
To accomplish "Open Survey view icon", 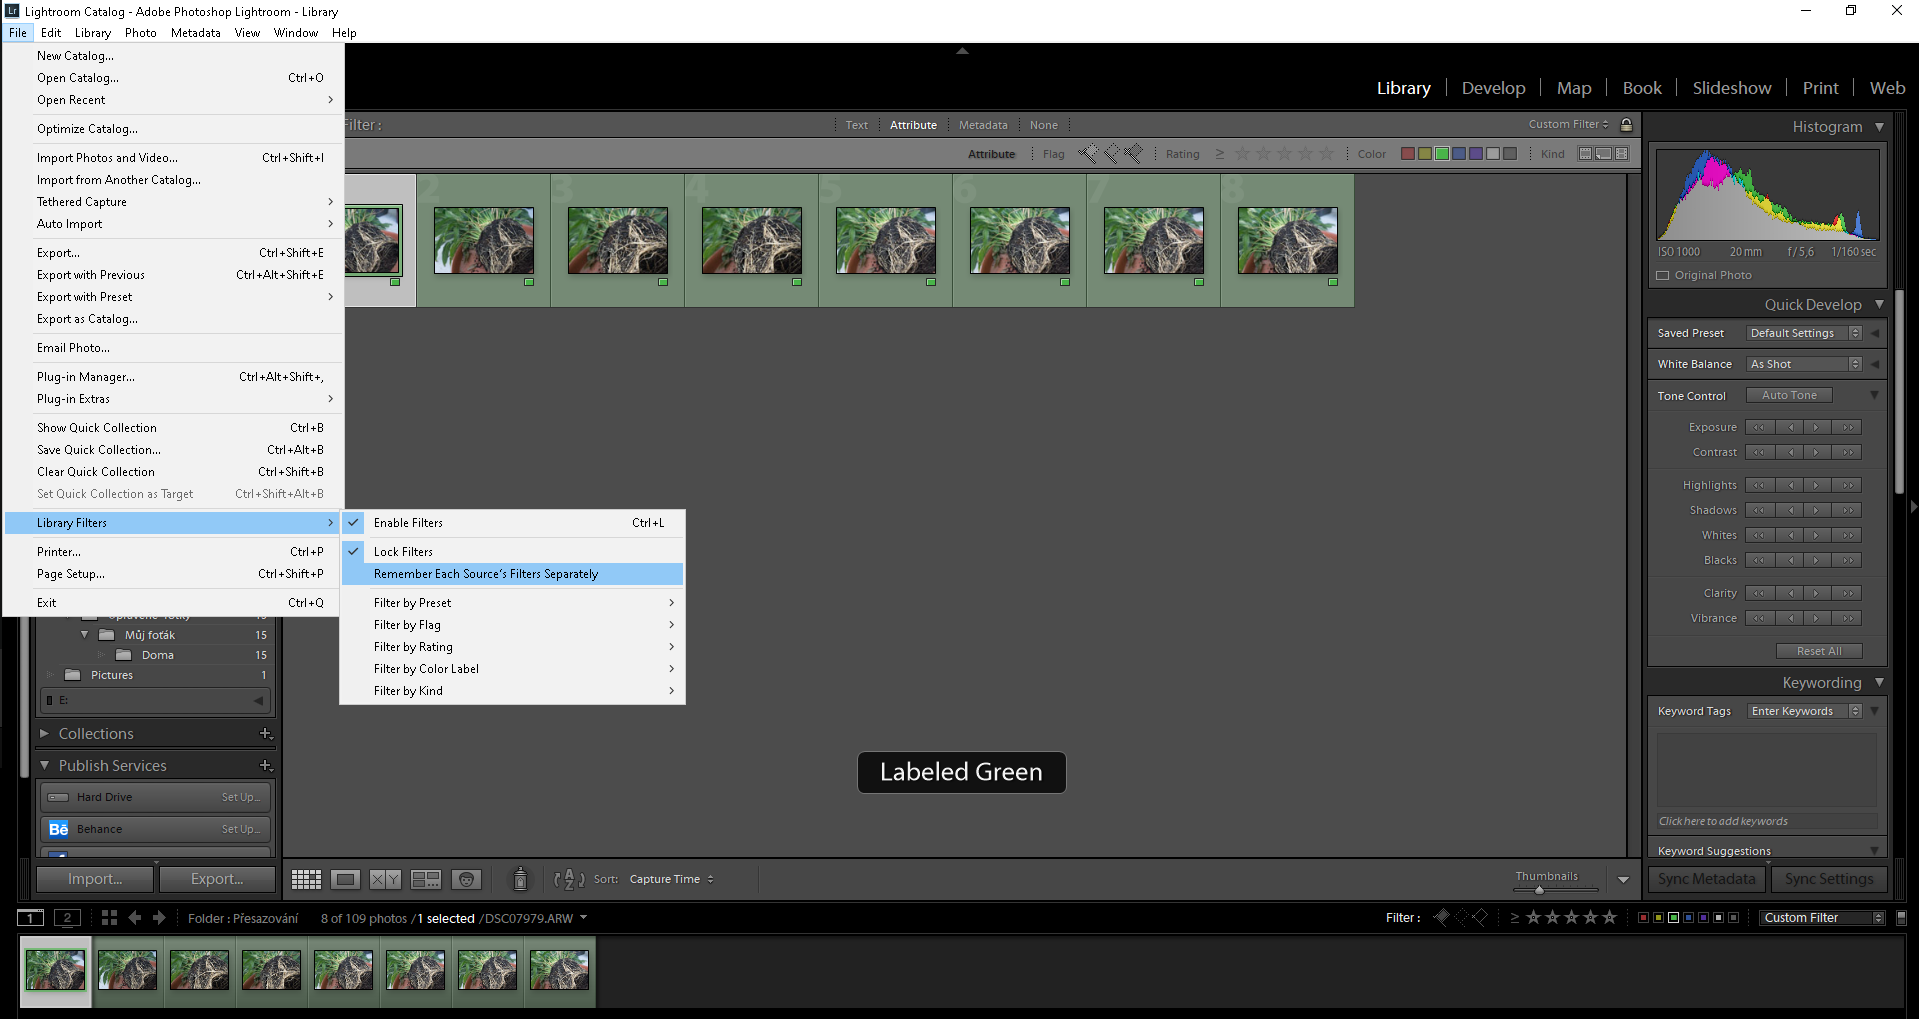I will pos(426,879).
